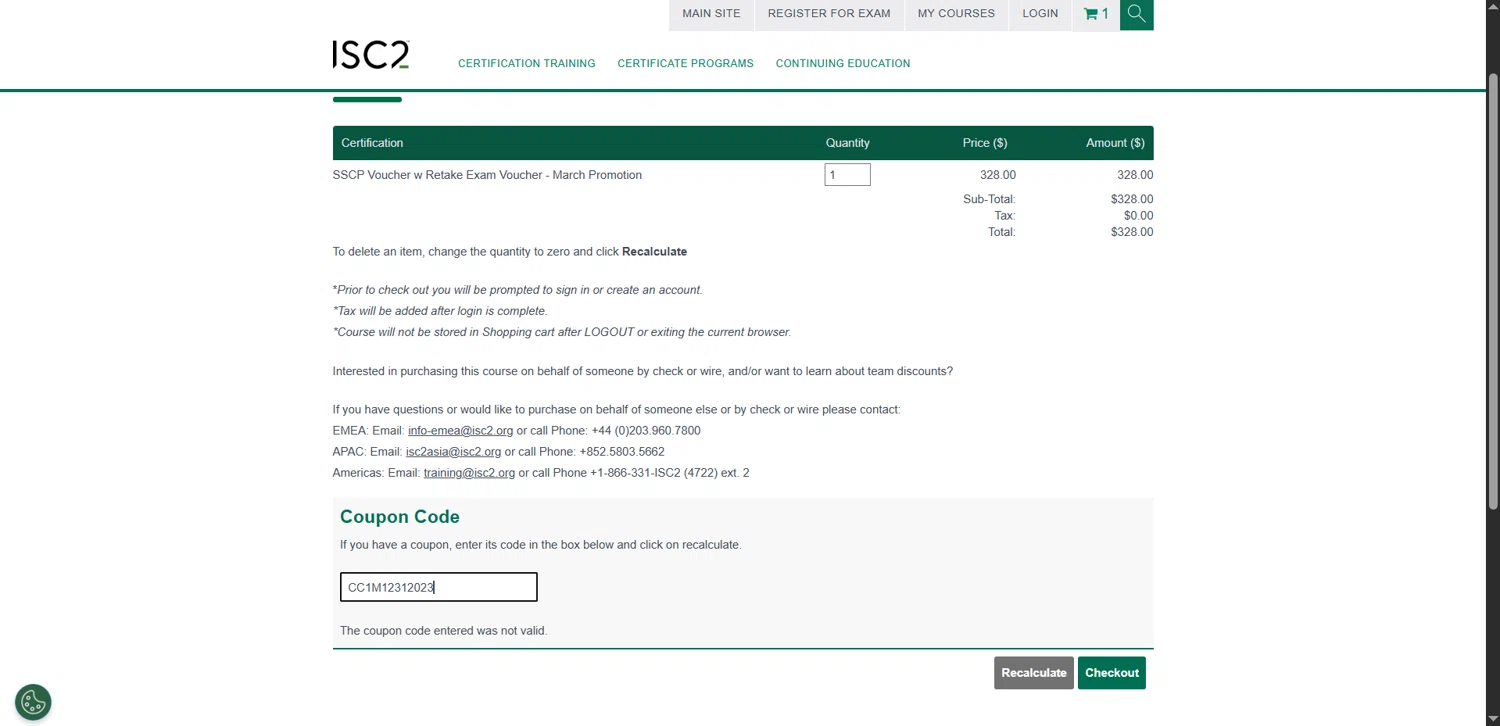Email isc2asia@isc2.org link
This screenshot has width=1500, height=726.
(x=453, y=452)
